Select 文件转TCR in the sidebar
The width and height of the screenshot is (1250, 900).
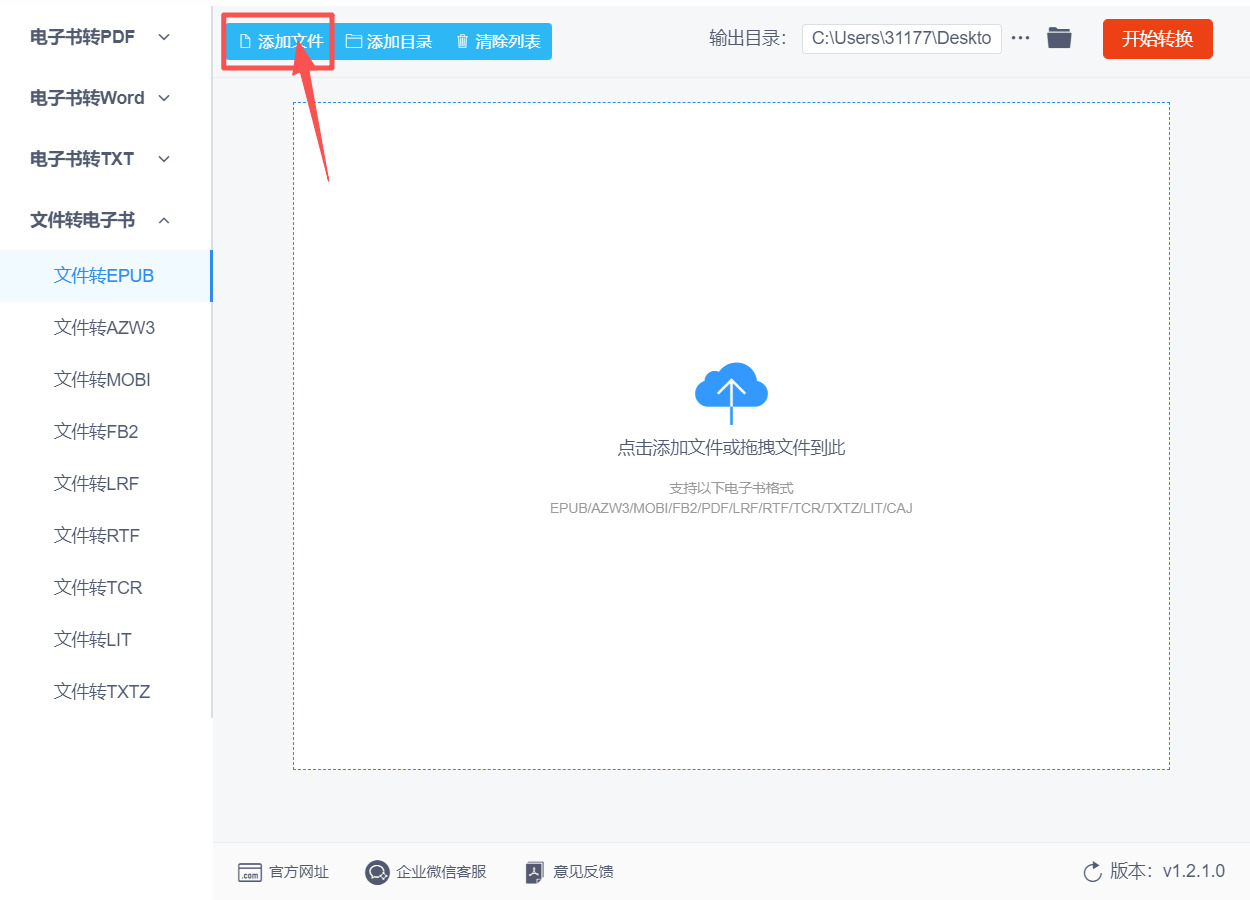[106, 588]
